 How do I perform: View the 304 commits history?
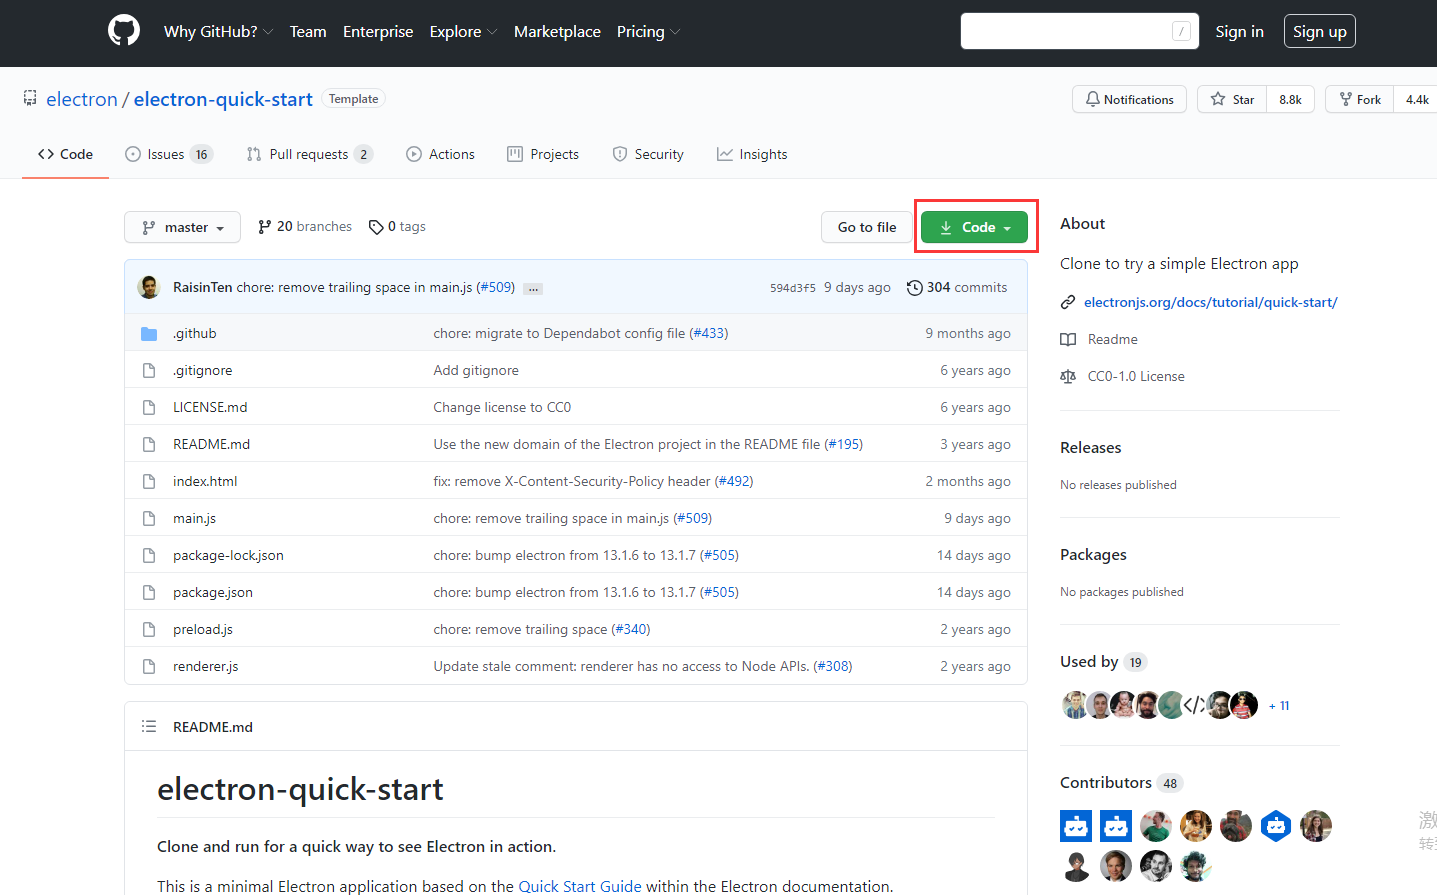coord(957,287)
